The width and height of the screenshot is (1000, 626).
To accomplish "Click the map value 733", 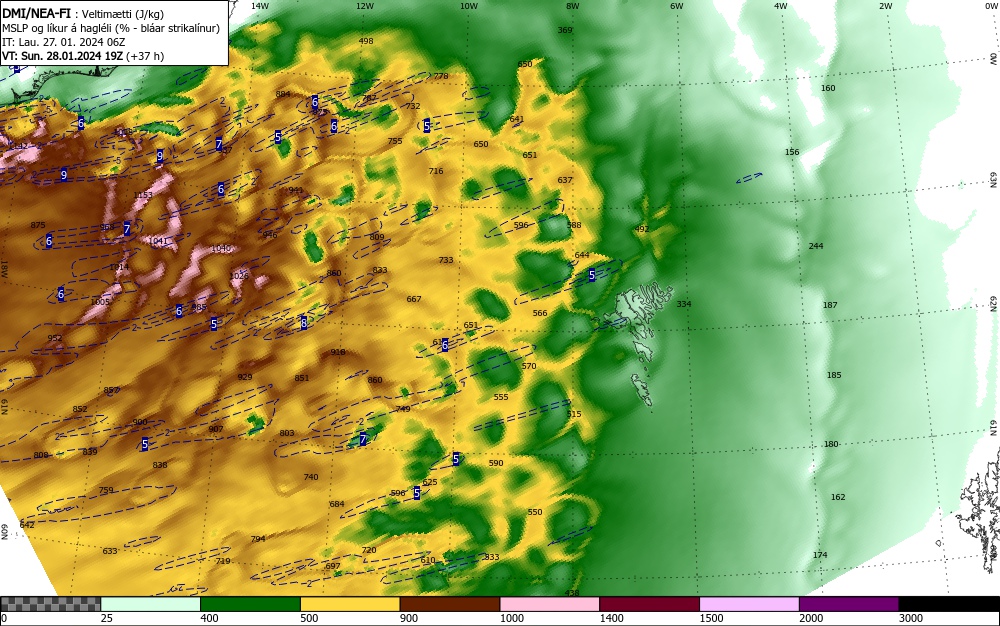I will coord(446,260).
